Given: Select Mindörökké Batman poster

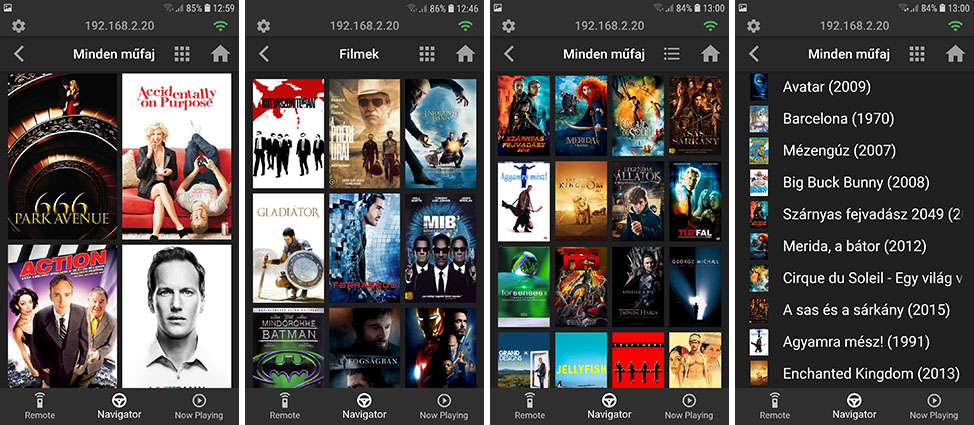Looking at the screenshot, I should (x=288, y=348).
